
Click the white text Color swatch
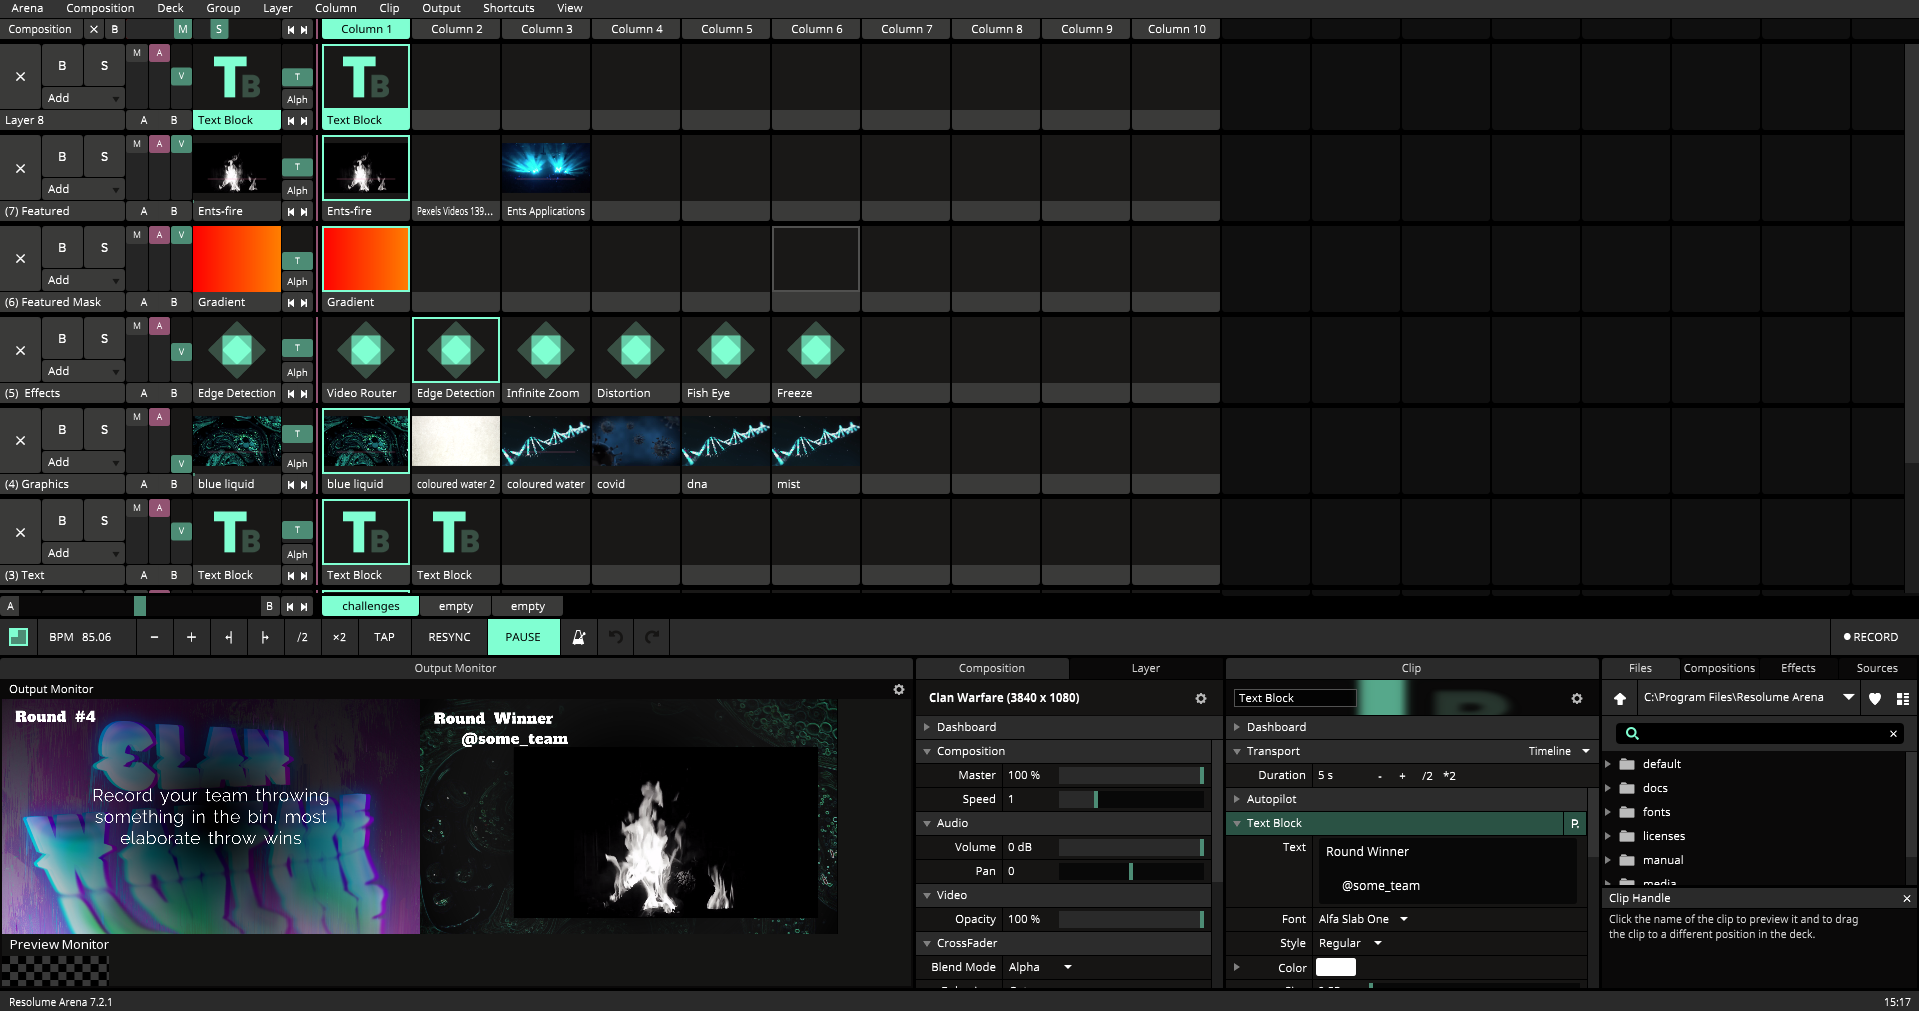coord(1335,967)
